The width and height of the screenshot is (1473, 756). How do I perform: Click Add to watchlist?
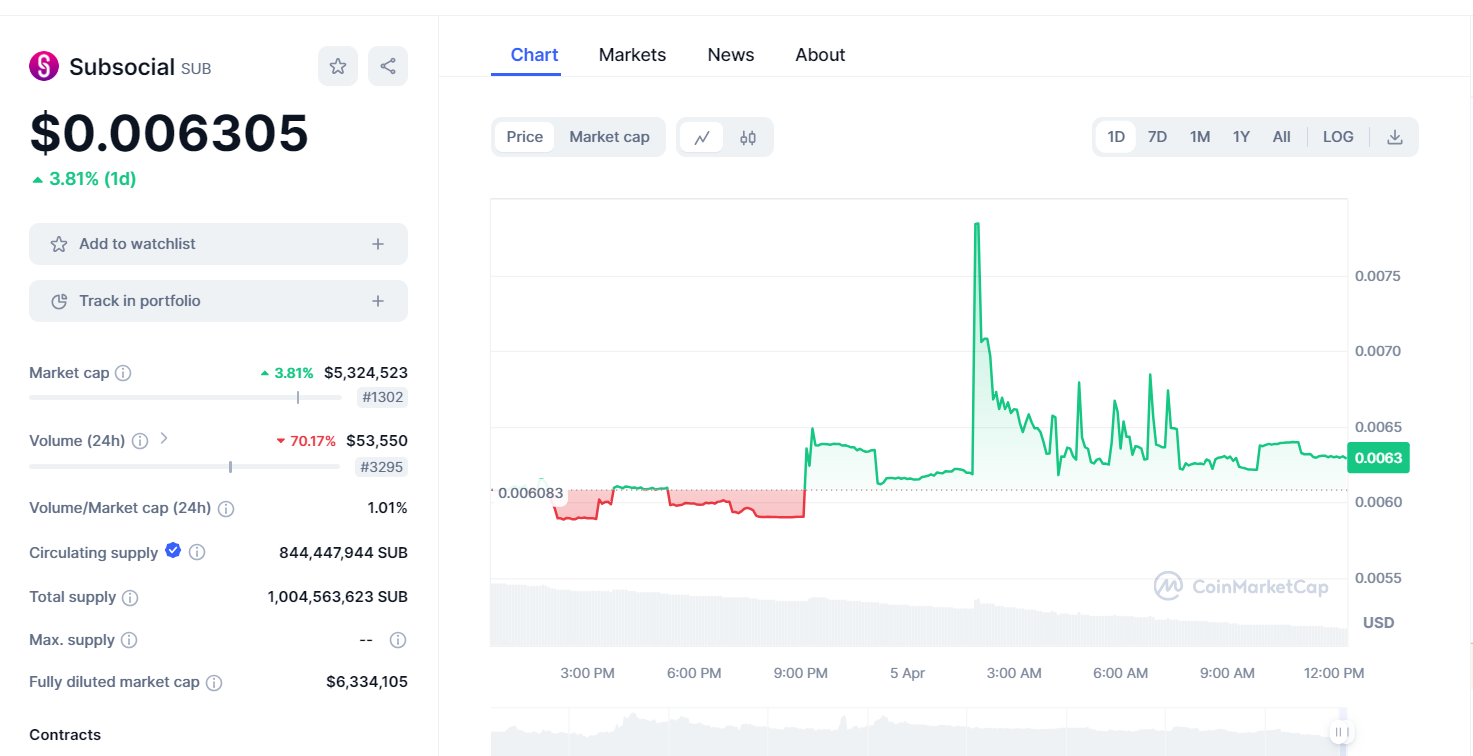click(217, 243)
